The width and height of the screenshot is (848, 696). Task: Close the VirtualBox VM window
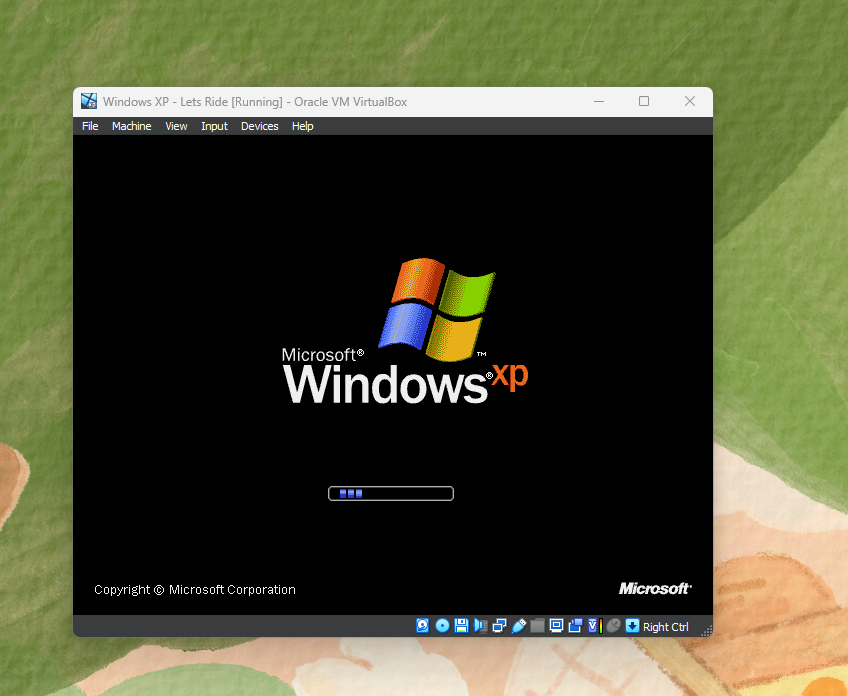(x=690, y=102)
